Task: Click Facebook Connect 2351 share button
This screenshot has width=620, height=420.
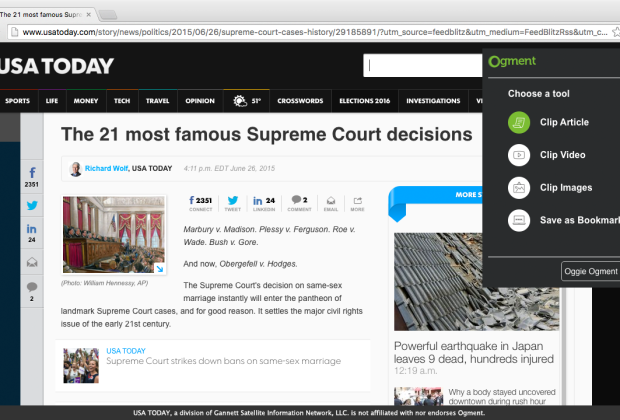Action: pos(200,203)
